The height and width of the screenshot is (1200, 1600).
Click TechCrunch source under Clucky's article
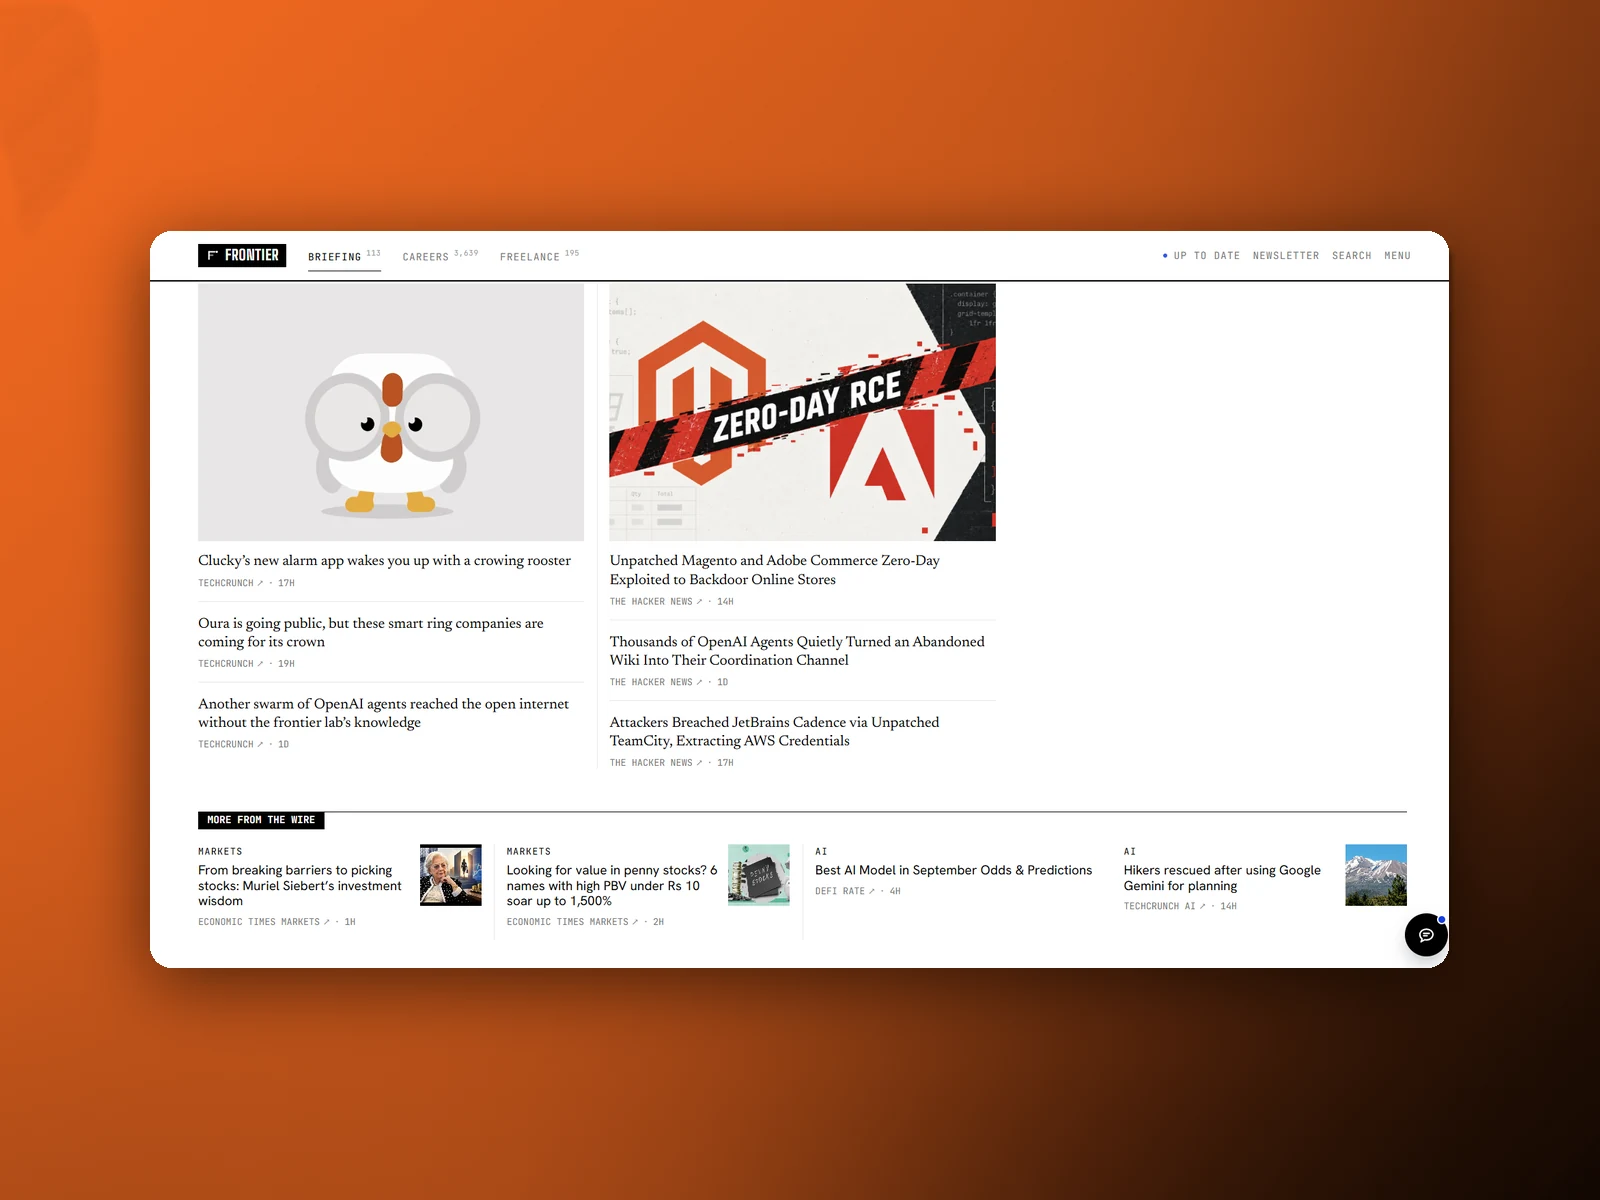(230, 583)
